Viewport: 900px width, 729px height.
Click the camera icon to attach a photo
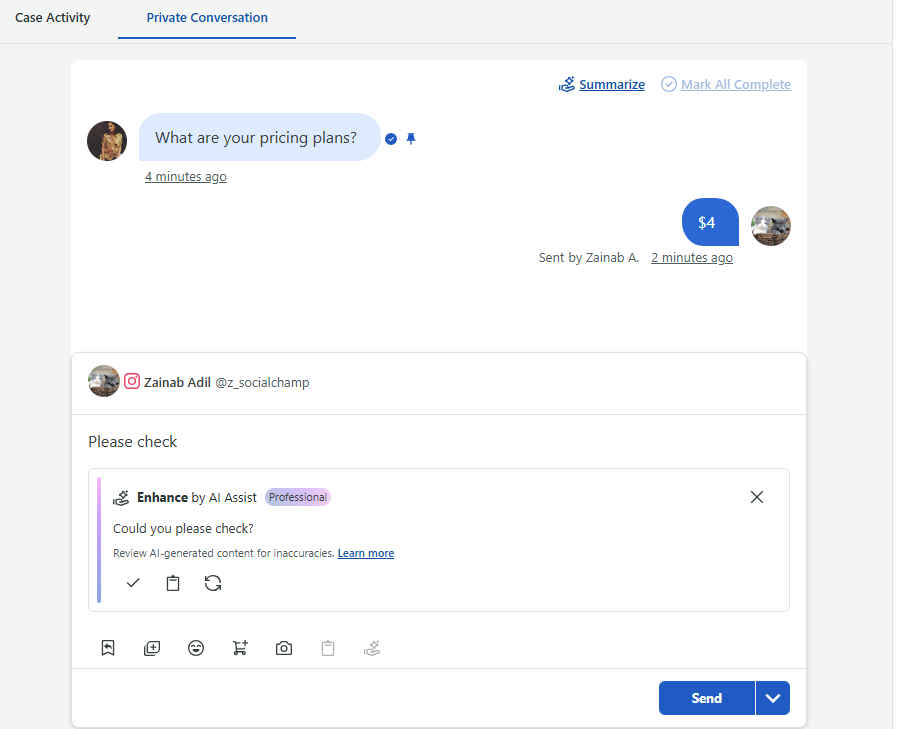pyautogui.click(x=284, y=649)
